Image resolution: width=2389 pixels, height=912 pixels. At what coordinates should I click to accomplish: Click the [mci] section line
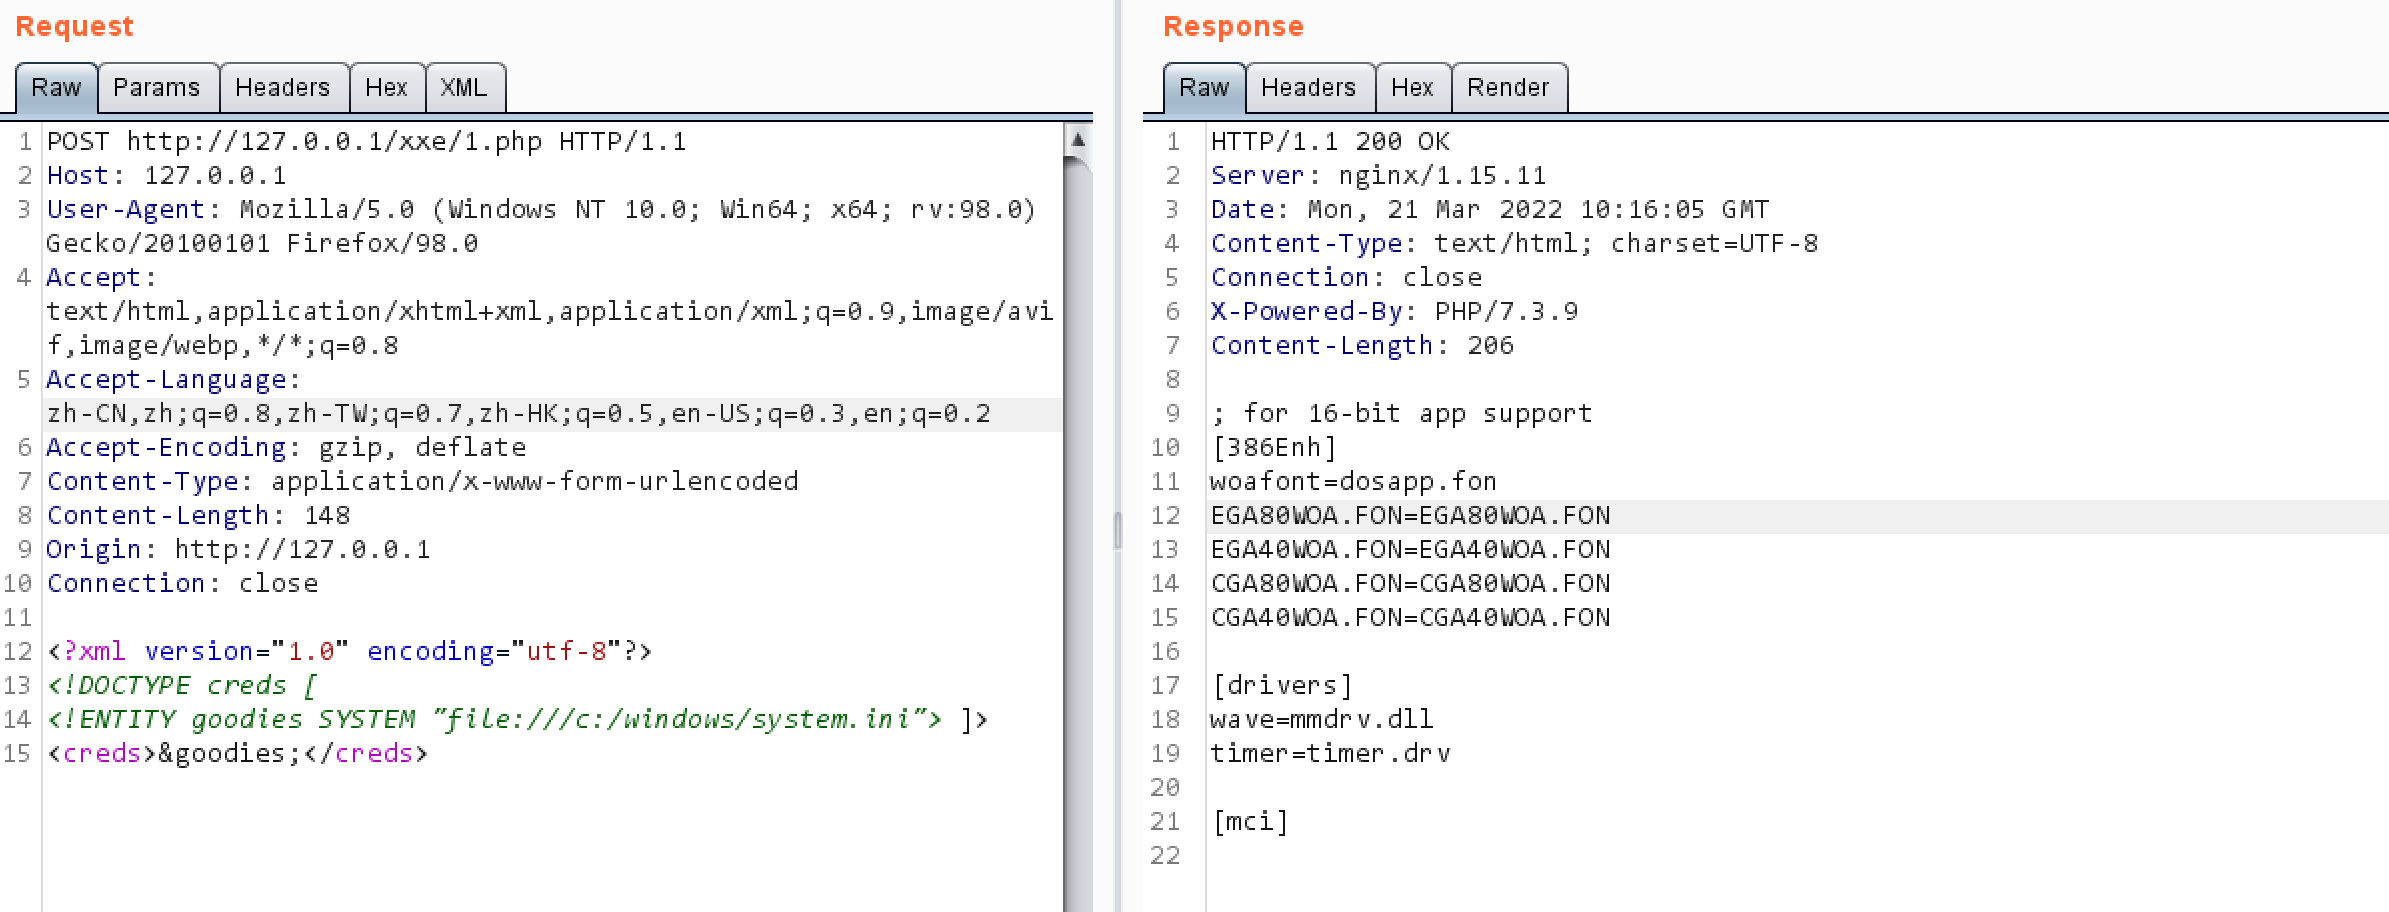1250,822
